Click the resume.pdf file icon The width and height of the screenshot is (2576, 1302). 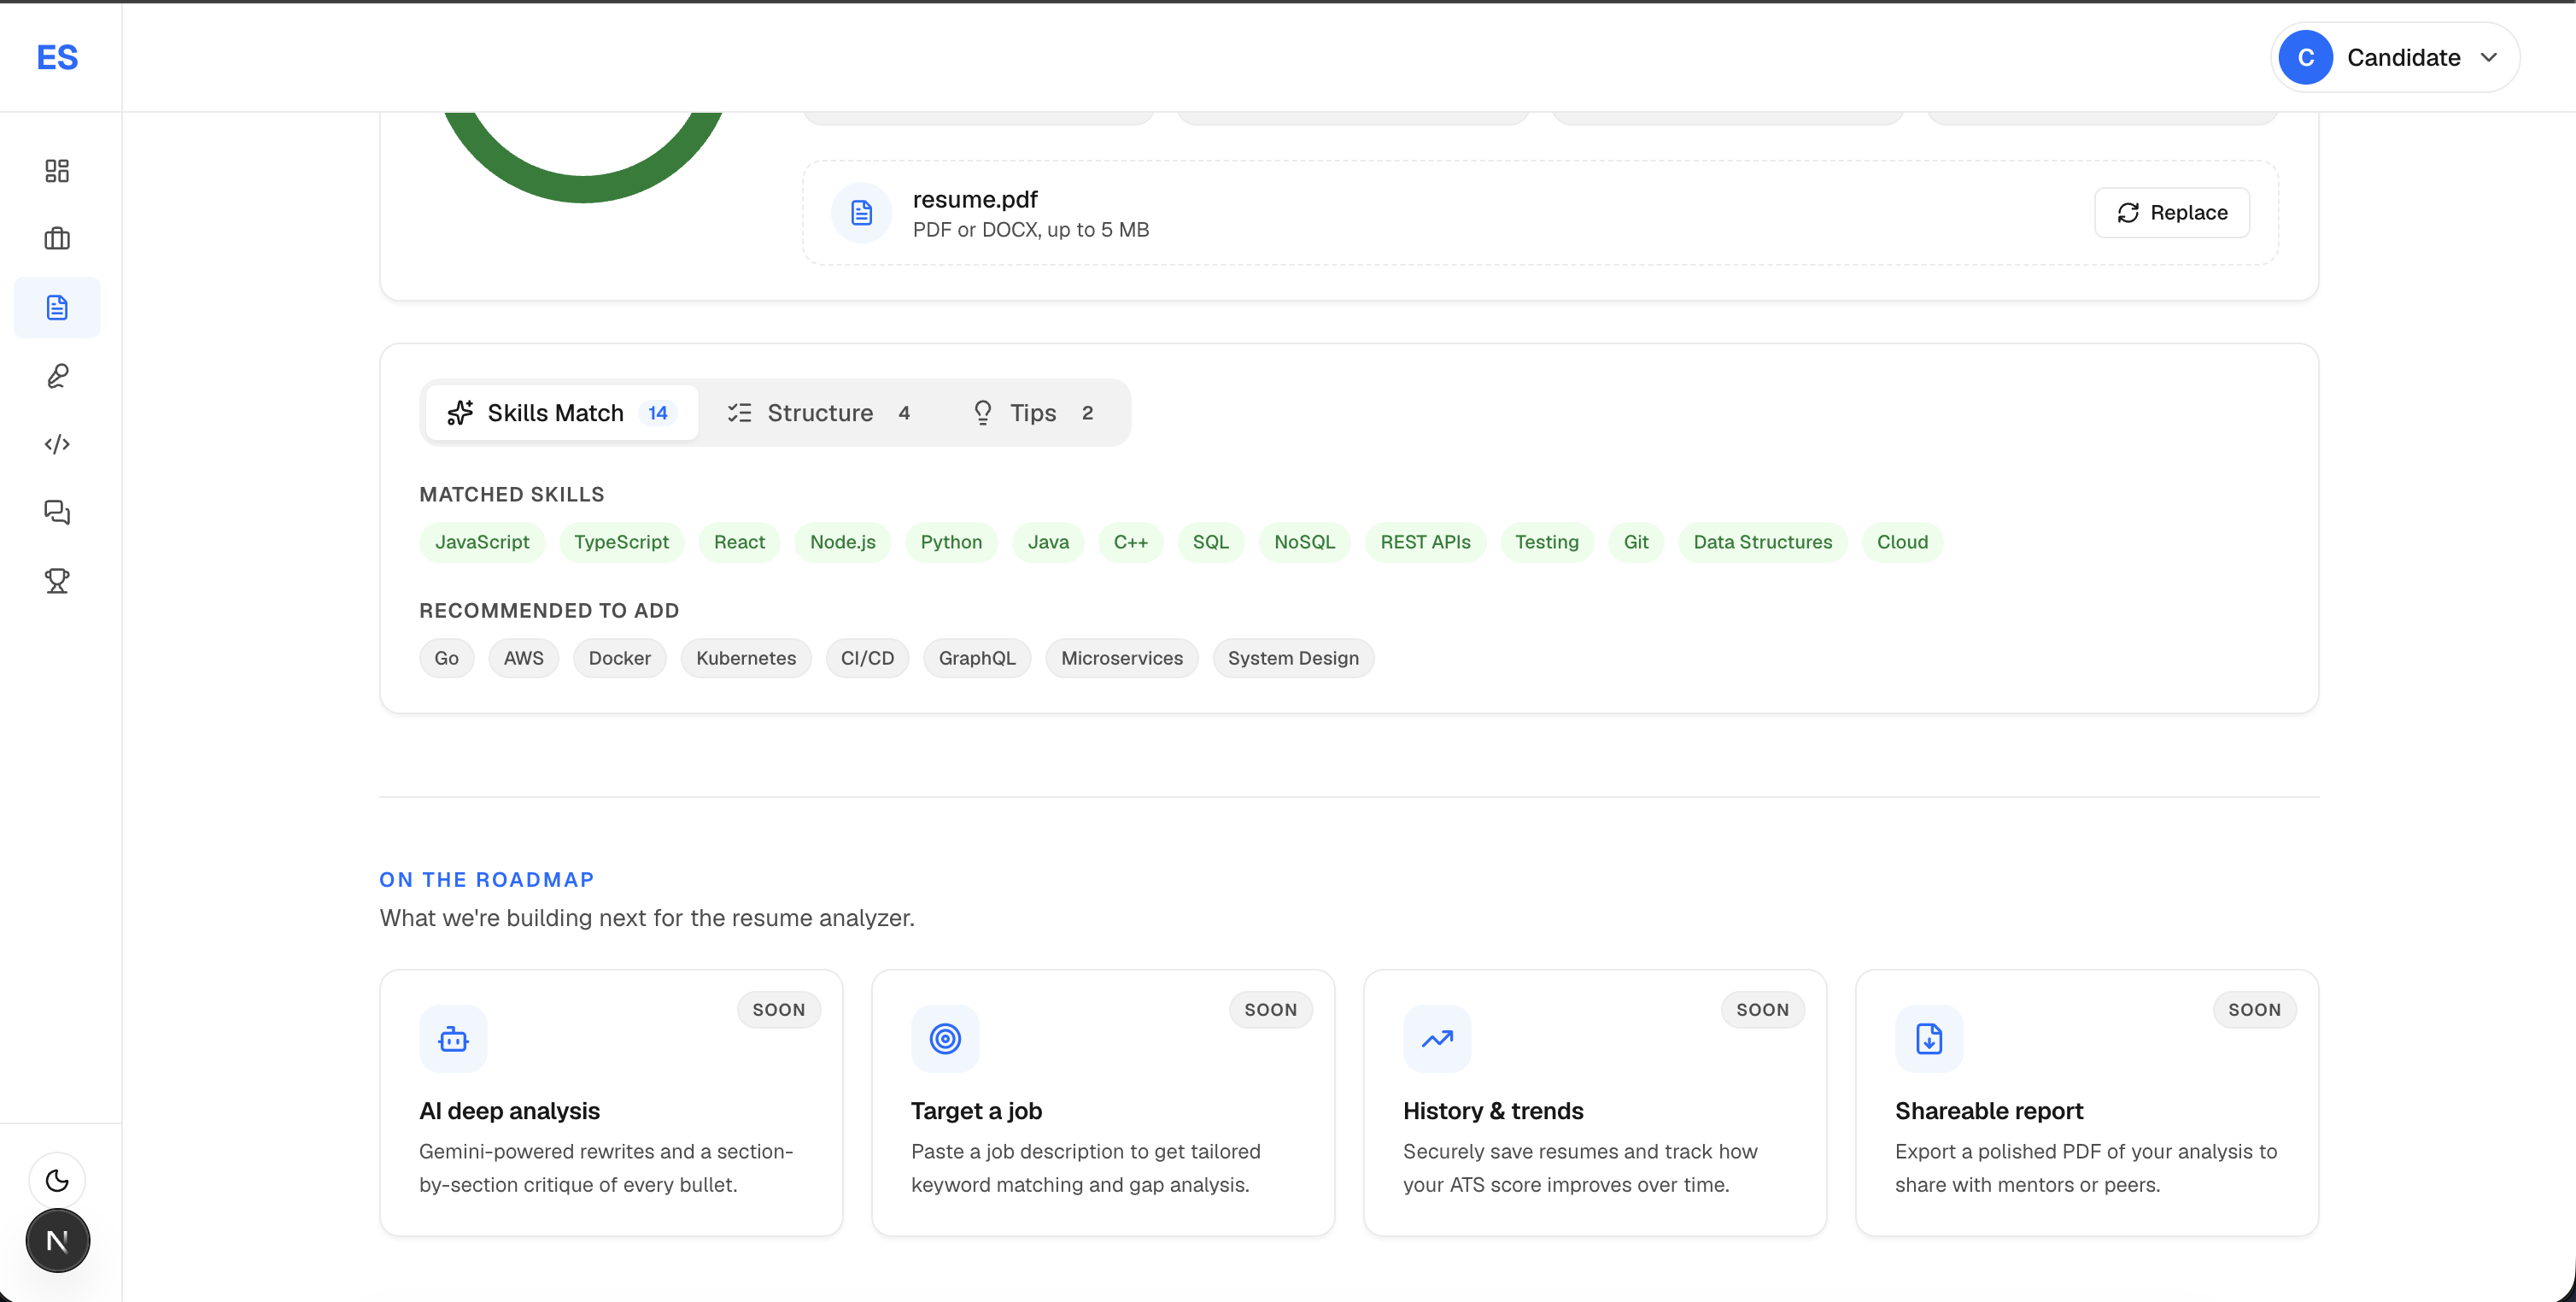[x=861, y=213]
